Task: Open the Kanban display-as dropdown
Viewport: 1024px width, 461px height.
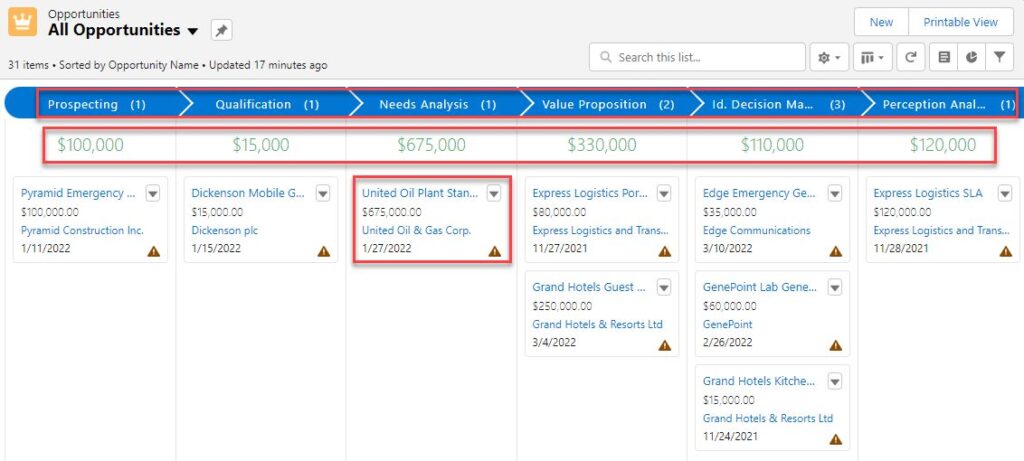Action: click(872, 57)
